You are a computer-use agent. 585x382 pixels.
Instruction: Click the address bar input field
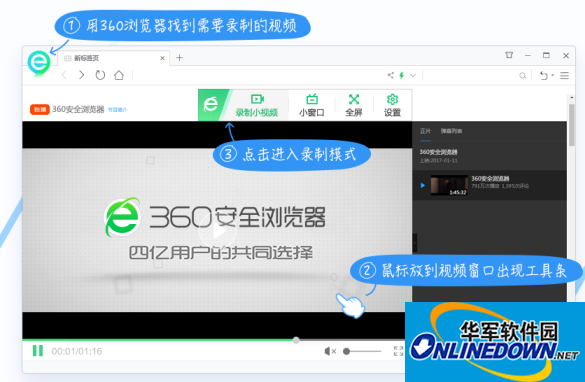click(260, 75)
